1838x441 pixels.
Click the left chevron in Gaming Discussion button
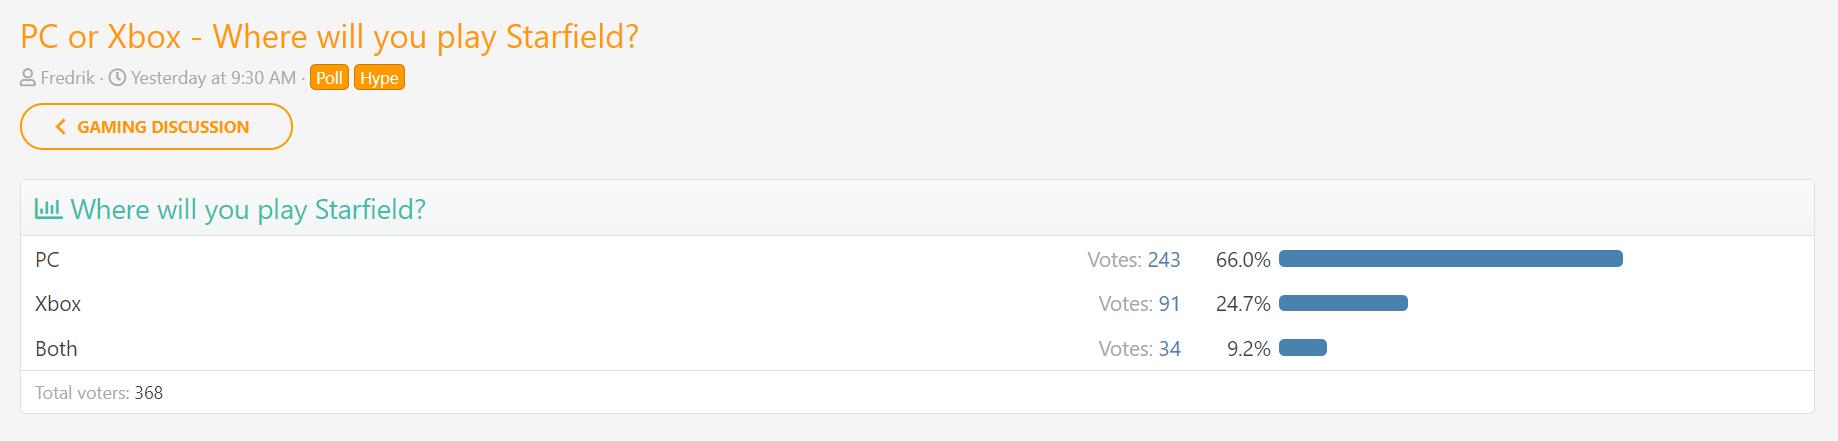pyautogui.click(x=60, y=127)
